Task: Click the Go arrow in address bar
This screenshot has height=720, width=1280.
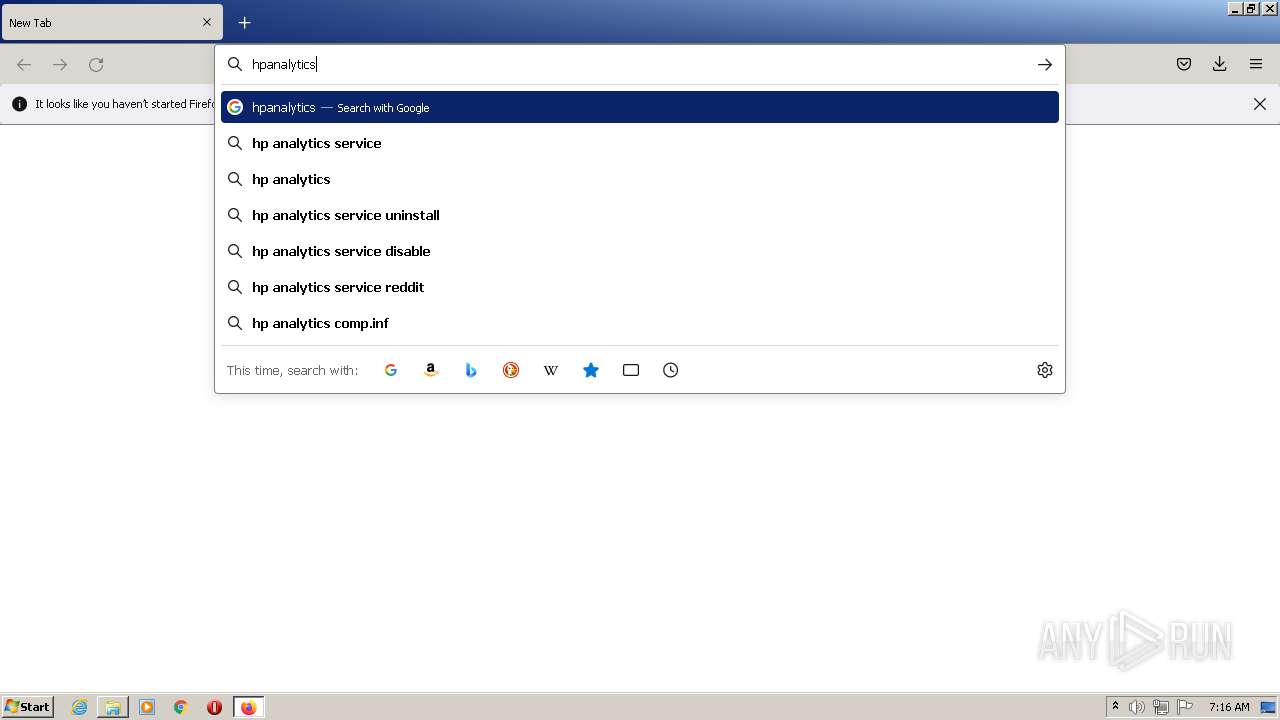Action: pyautogui.click(x=1045, y=64)
